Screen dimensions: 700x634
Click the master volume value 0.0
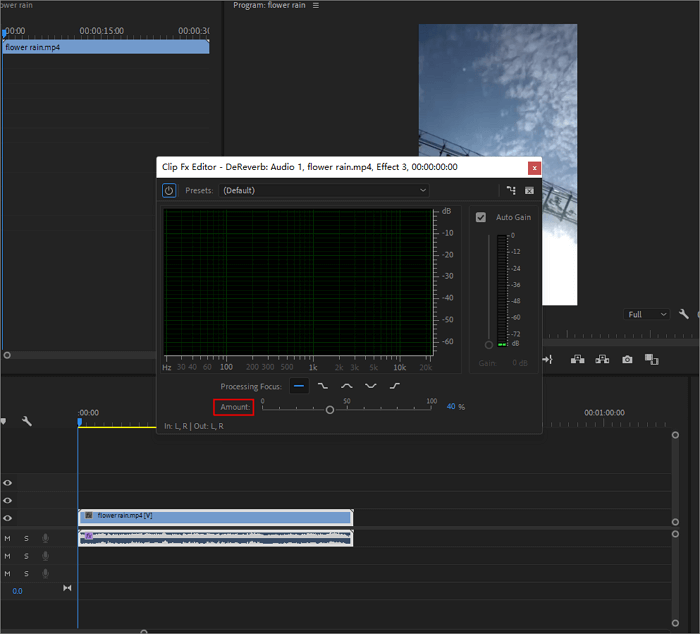point(17,591)
